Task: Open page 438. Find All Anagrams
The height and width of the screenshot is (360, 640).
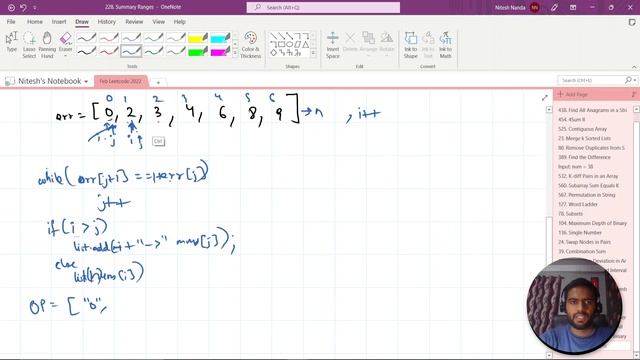Action: coord(592,110)
